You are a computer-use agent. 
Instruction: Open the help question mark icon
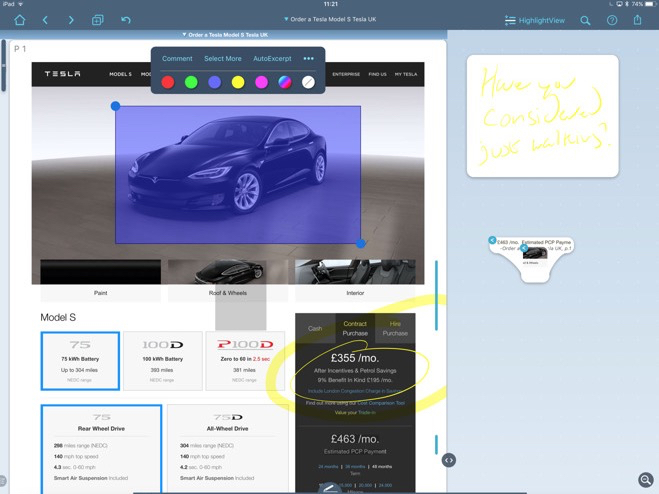click(x=612, y=20)
